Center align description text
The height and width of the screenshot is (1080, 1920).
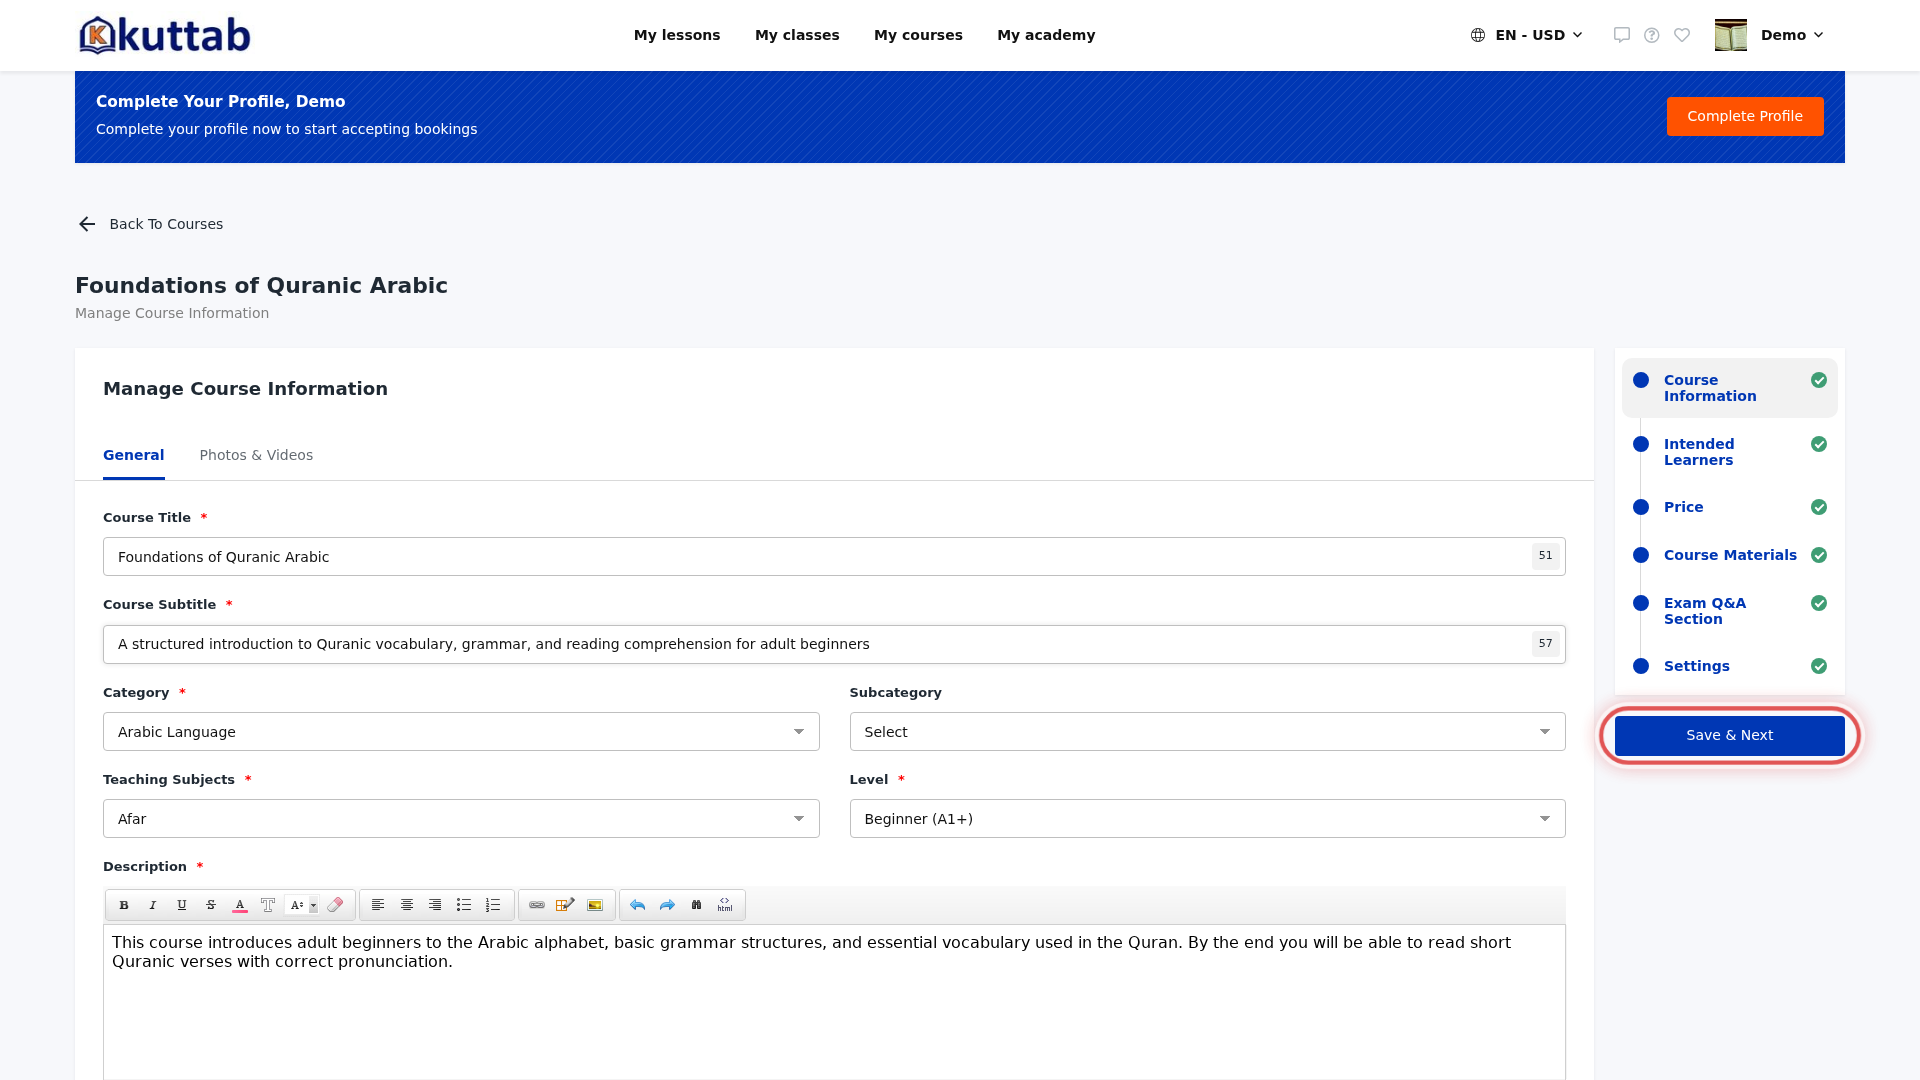pyautogui.click(x=407, y=905)
